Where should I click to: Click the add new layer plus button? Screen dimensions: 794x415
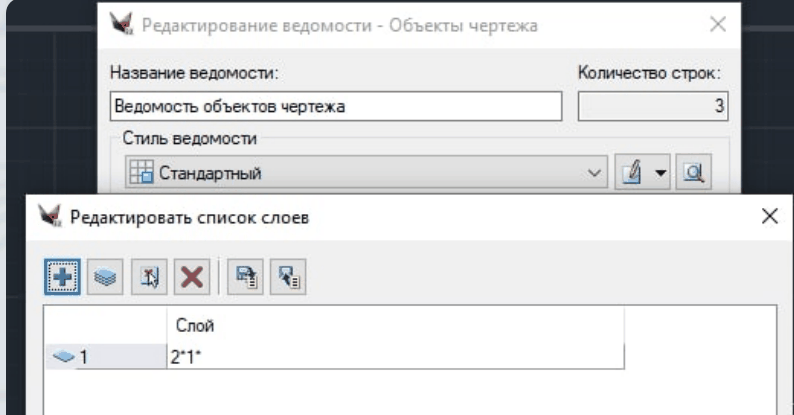61,275
